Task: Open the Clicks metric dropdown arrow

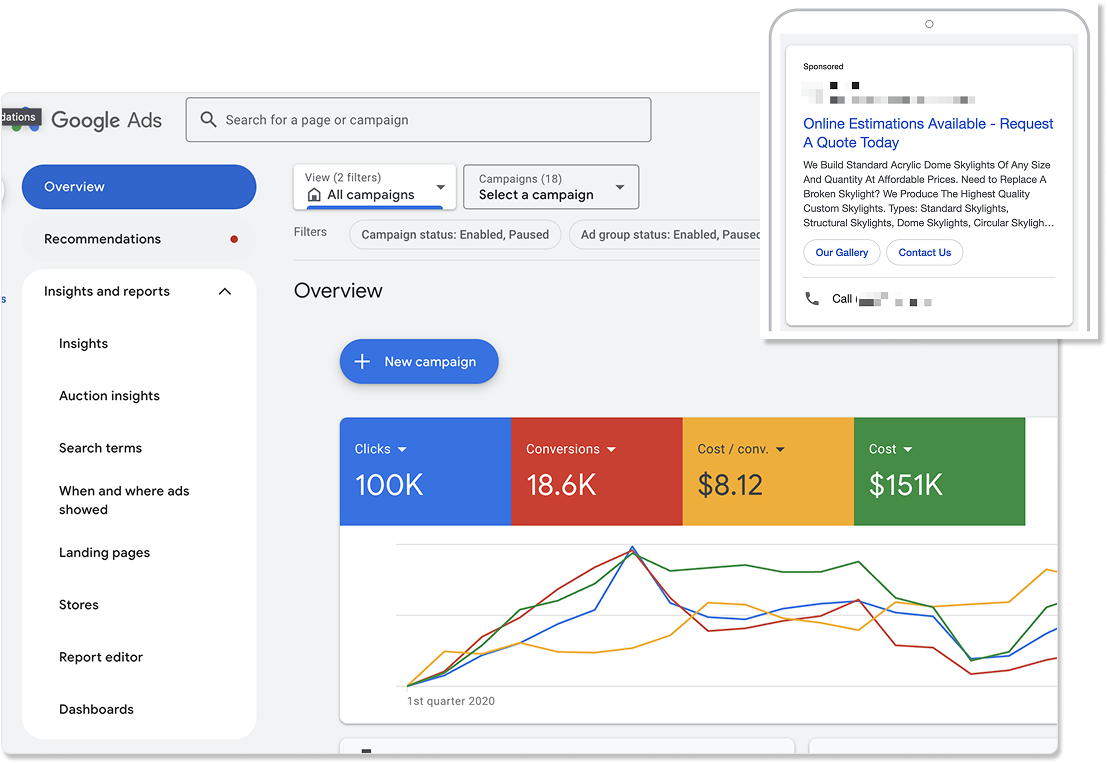Action: pyautogui.click(x=402, y=450)
